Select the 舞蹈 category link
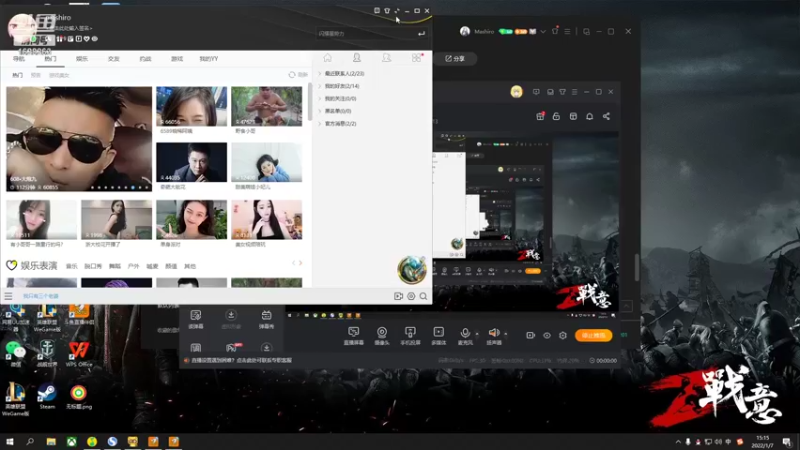 pyautogui.click(x=115, y=266)
